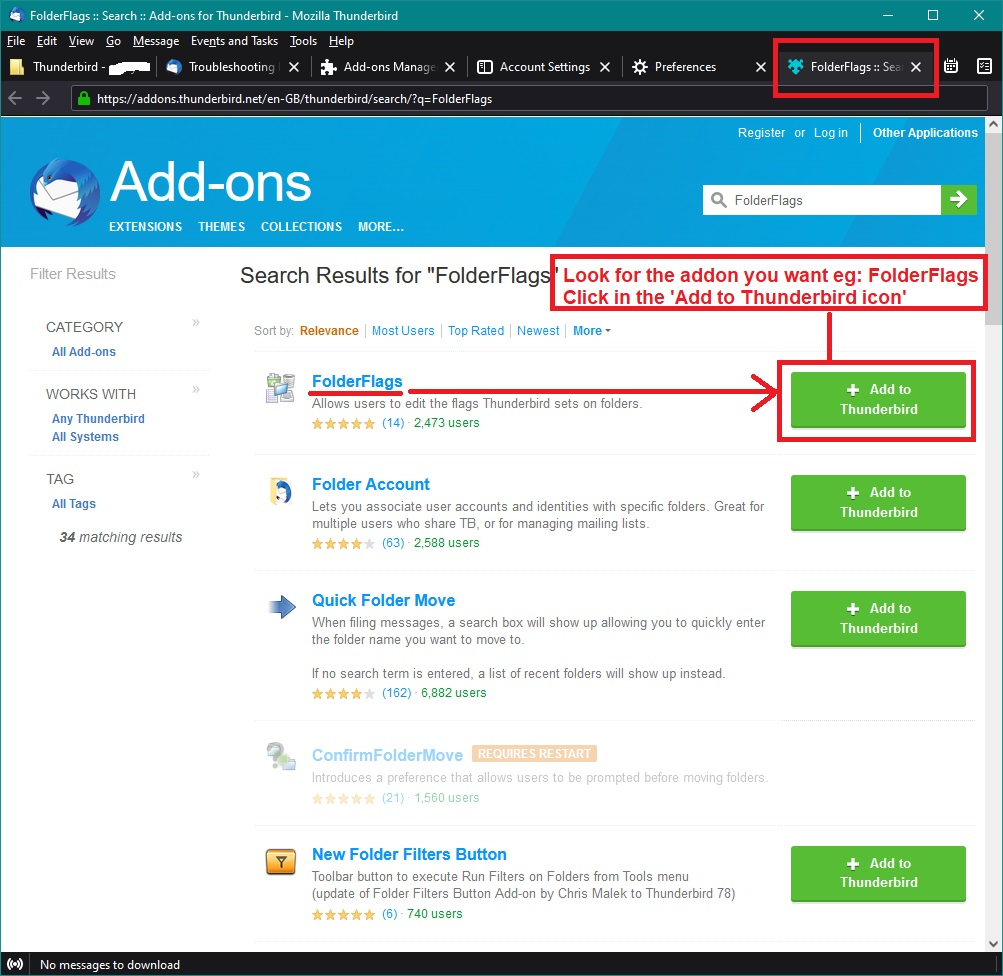Open the ConfirmFolderMove link
Image resolution: width=1003 pixels, height=976 pixels.
coord(387,755)
